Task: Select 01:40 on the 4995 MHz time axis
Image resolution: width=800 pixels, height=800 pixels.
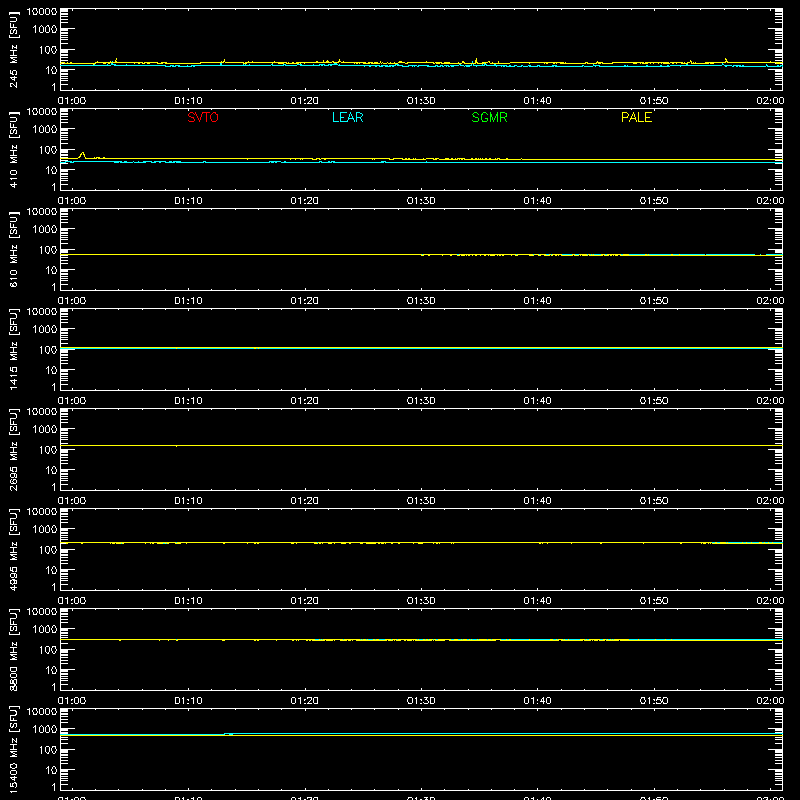Action: pyautogui.click(x=537, y=601)
